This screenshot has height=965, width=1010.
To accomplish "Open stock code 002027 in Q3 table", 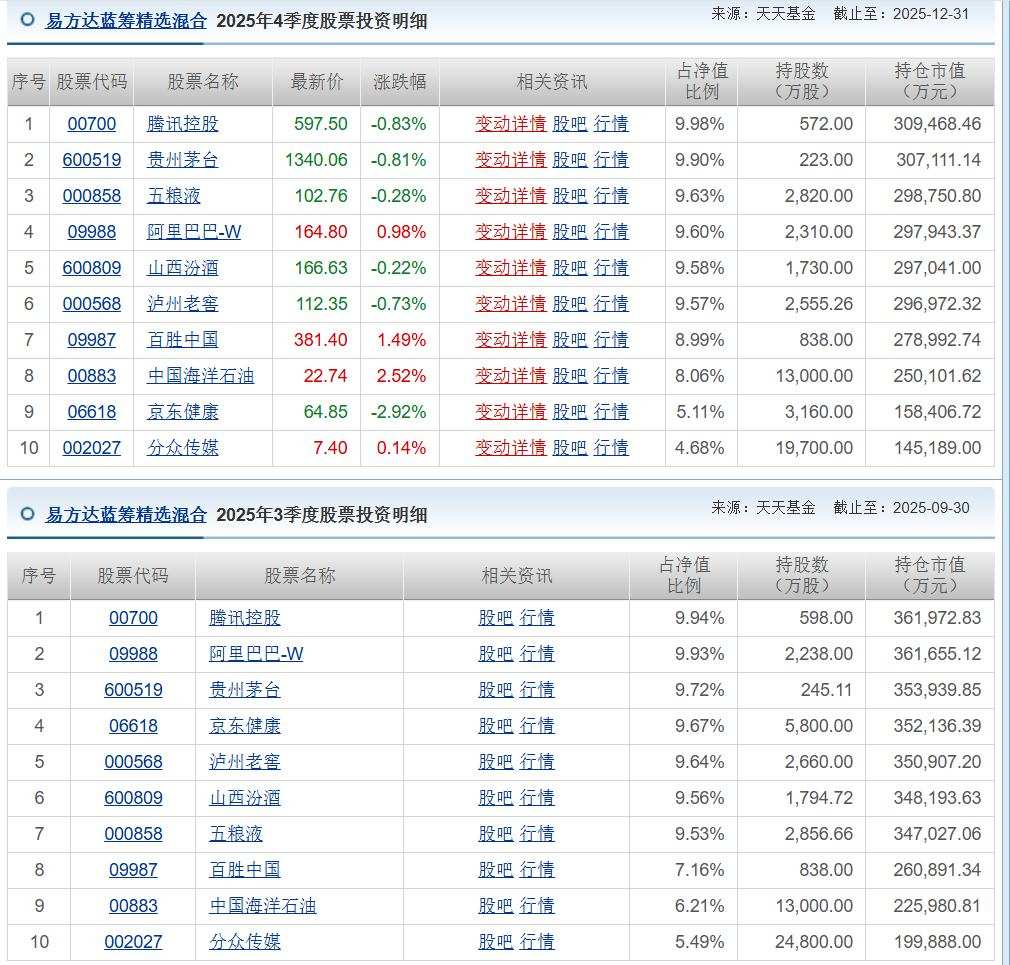I will pyautogui.click(x=133, y=941).
